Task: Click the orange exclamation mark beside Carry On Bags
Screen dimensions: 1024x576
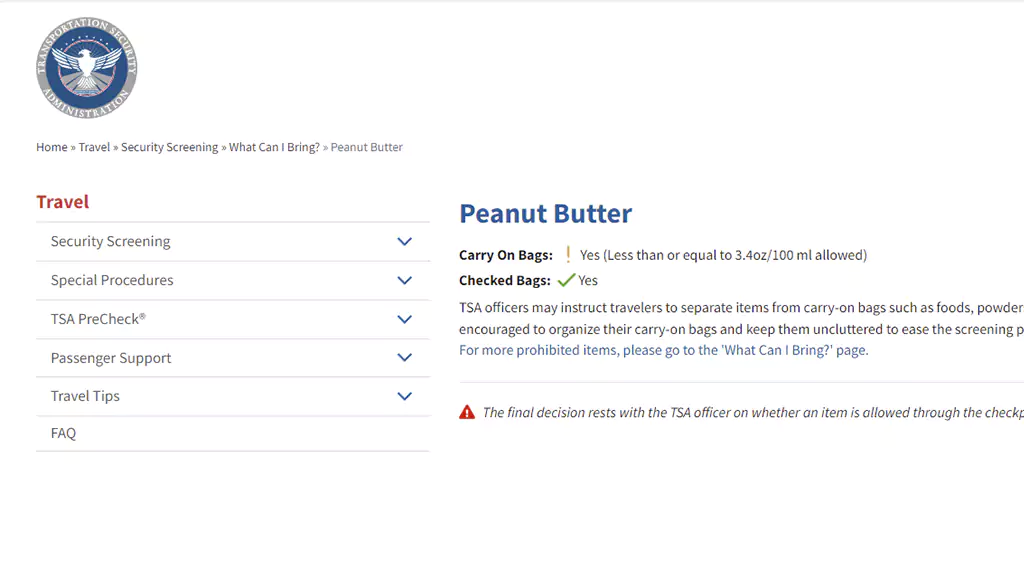Action: 568,255
